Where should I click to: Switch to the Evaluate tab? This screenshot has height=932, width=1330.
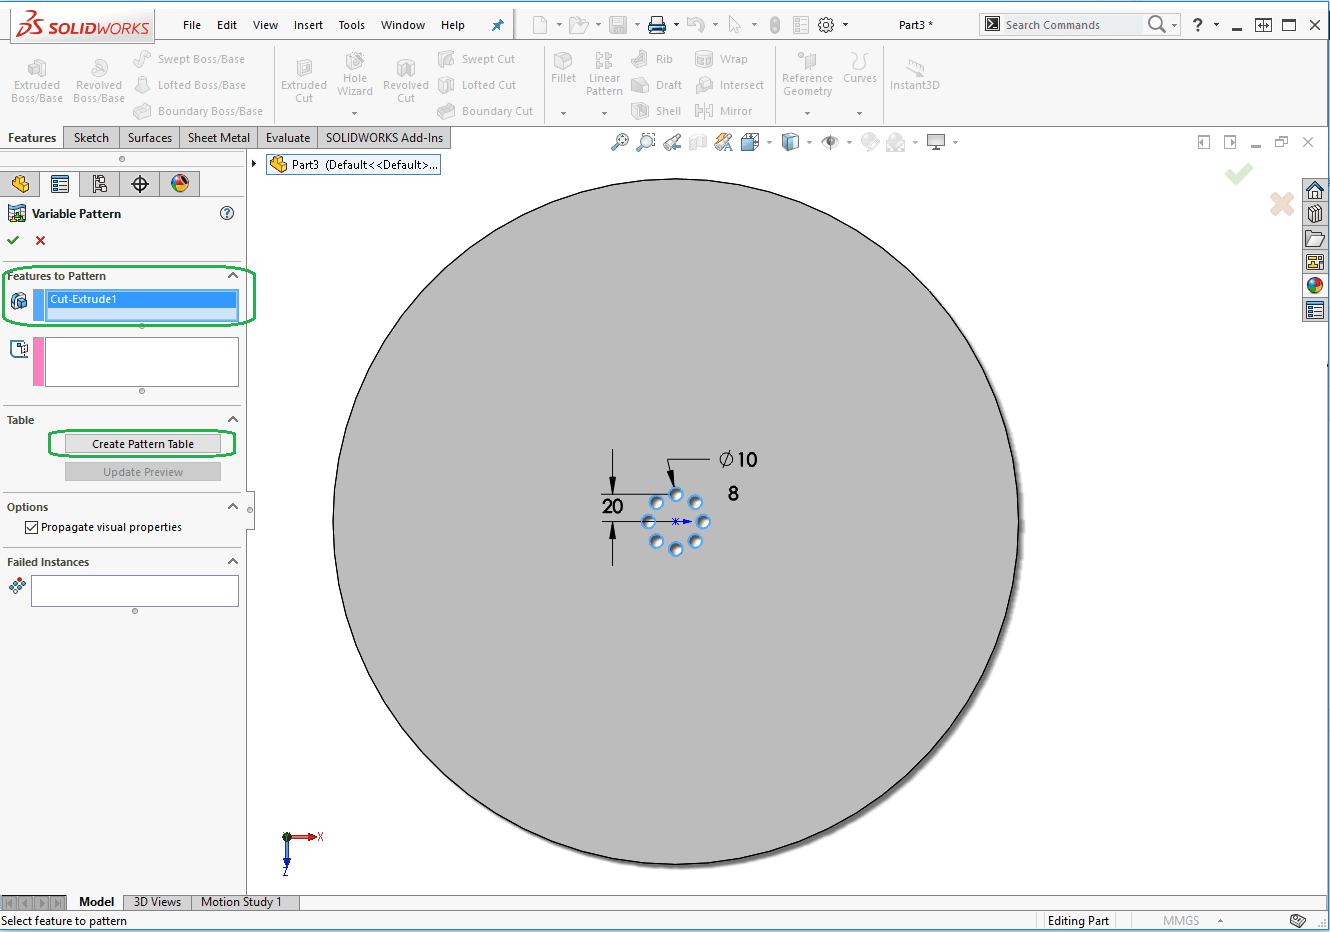(x=288, y=138)
